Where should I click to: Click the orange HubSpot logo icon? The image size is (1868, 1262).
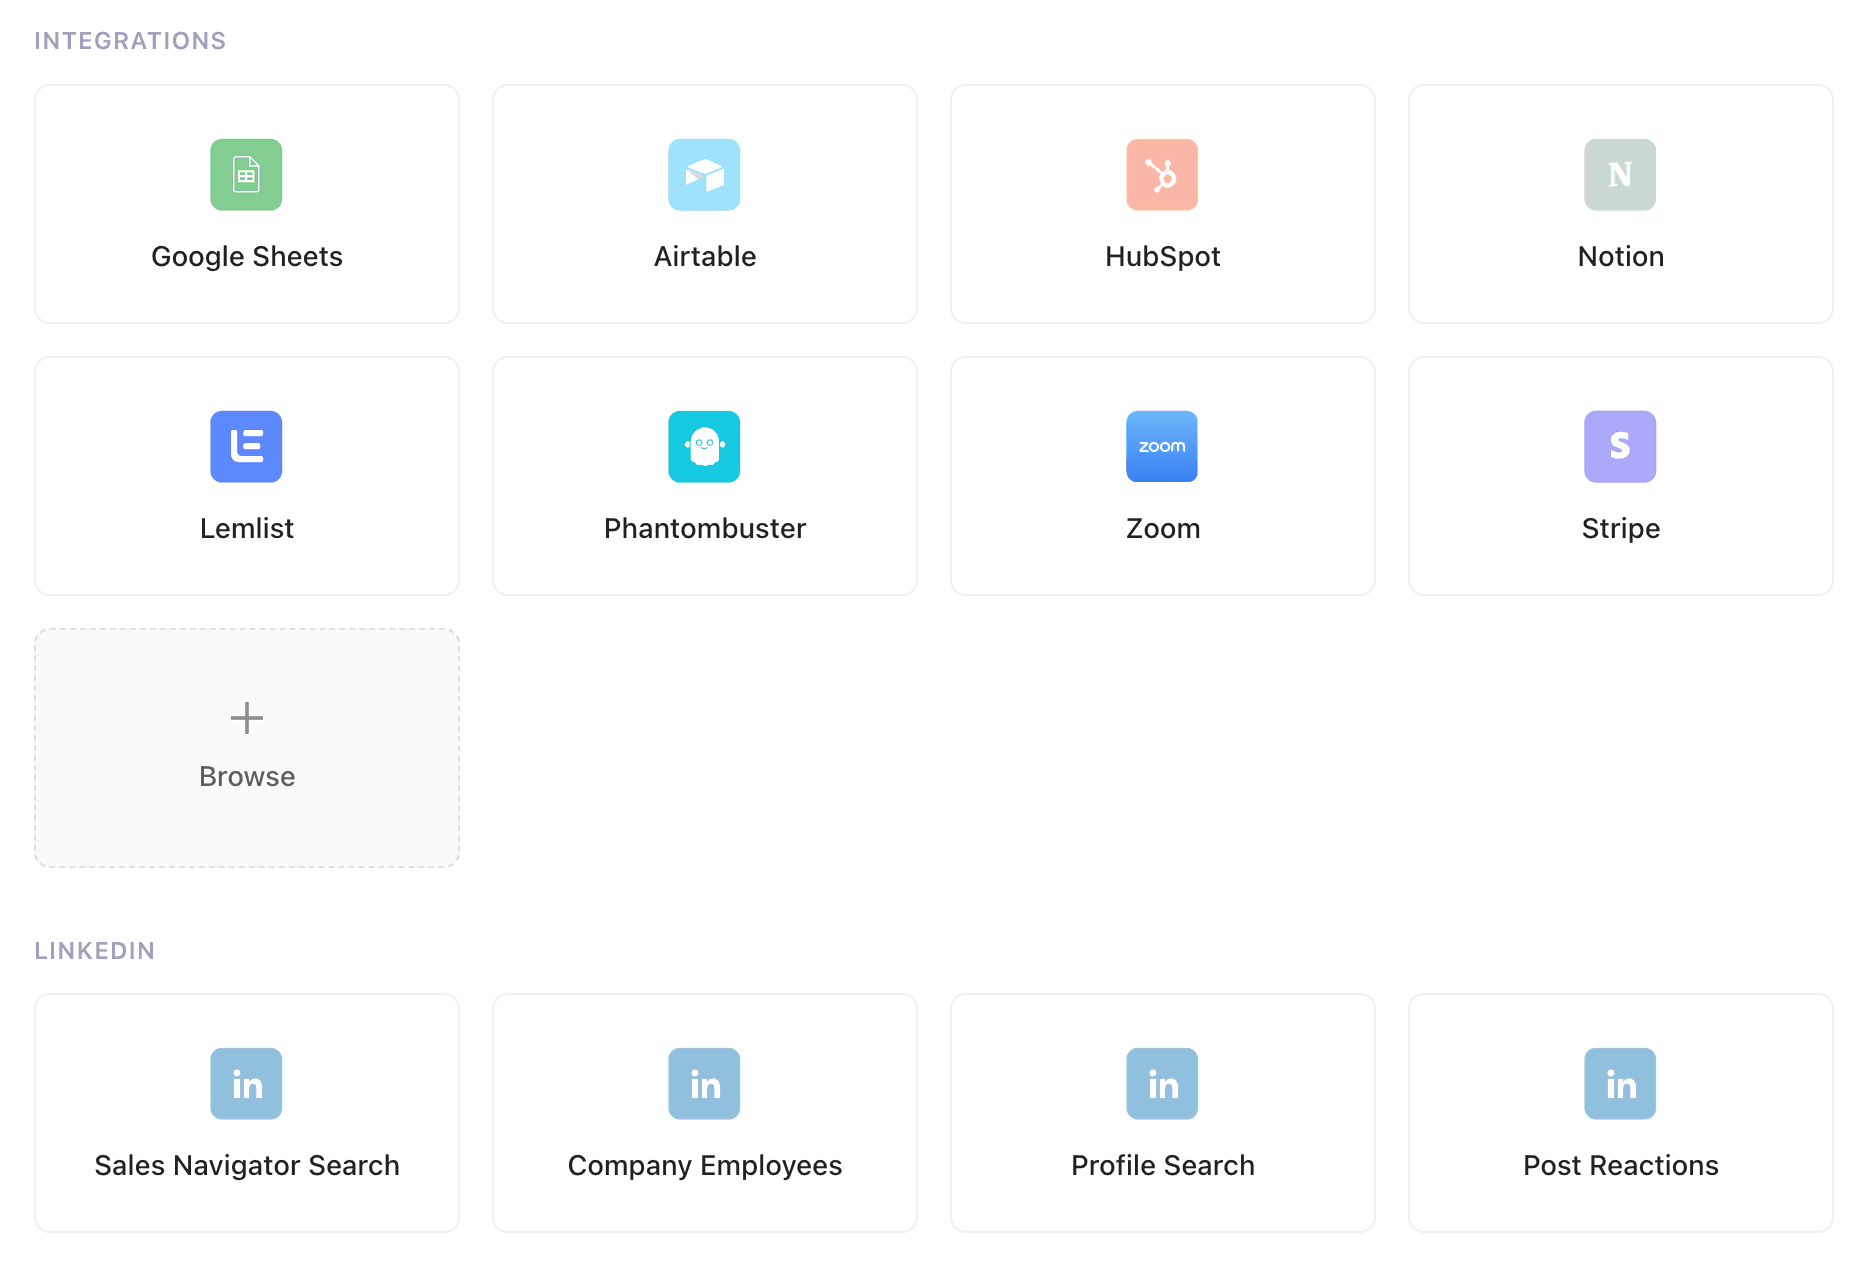(x=1162, y=175)
